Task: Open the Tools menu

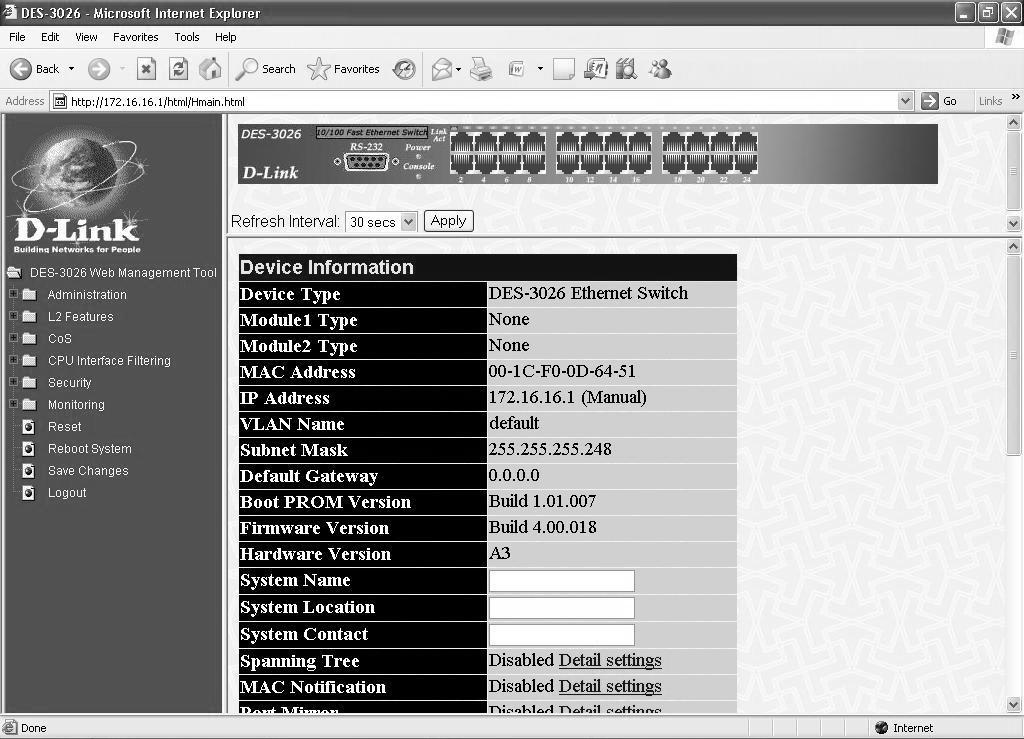Action: coord(187,37)
